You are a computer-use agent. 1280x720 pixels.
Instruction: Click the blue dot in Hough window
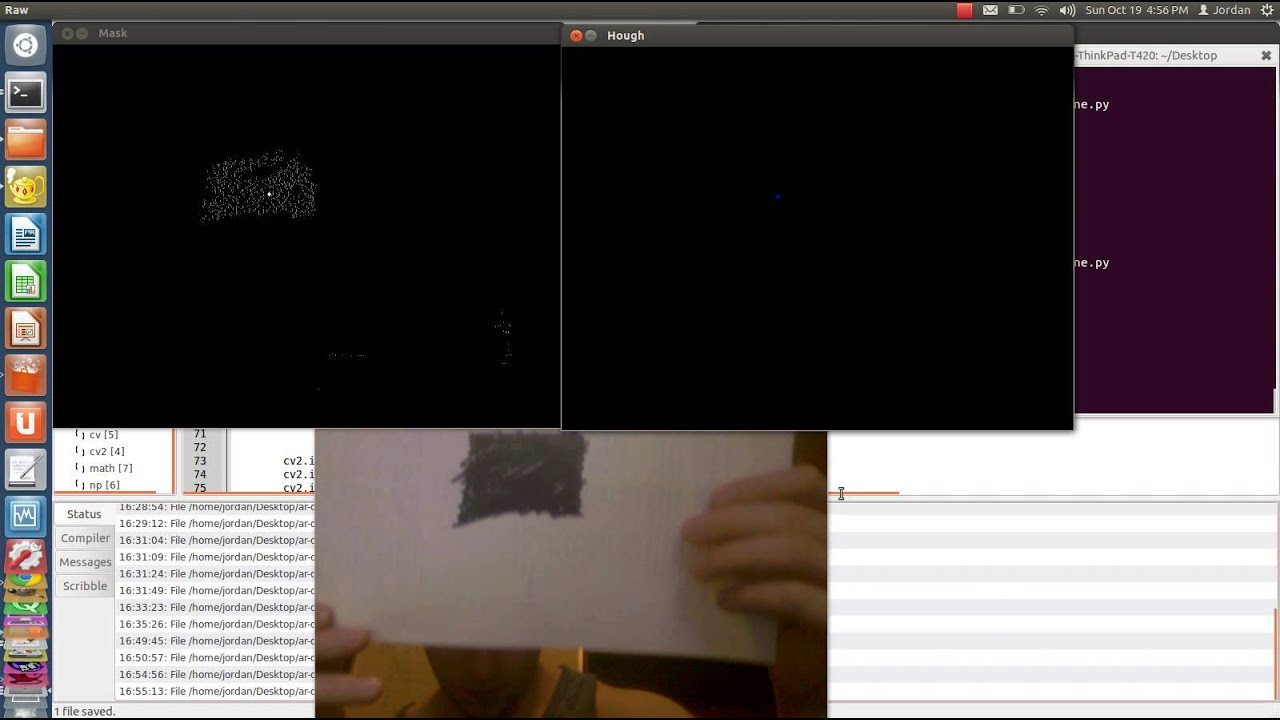click(x=777, y=197)
